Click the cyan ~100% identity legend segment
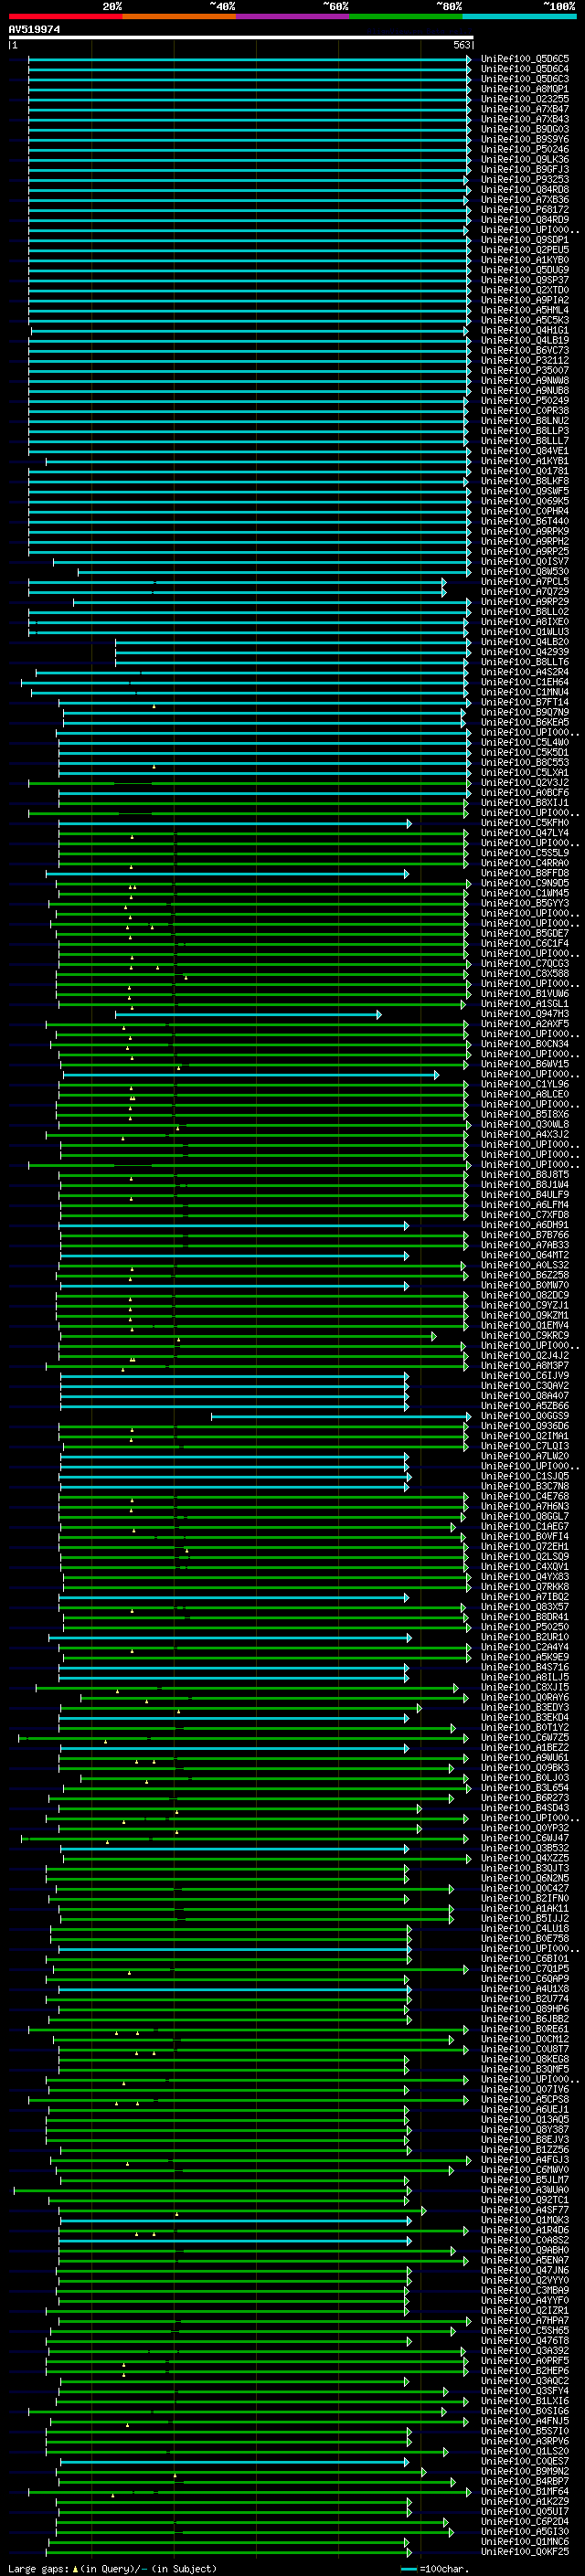Screen dimensions: 585x2576 pyautogui.click(x=519, y=16)
